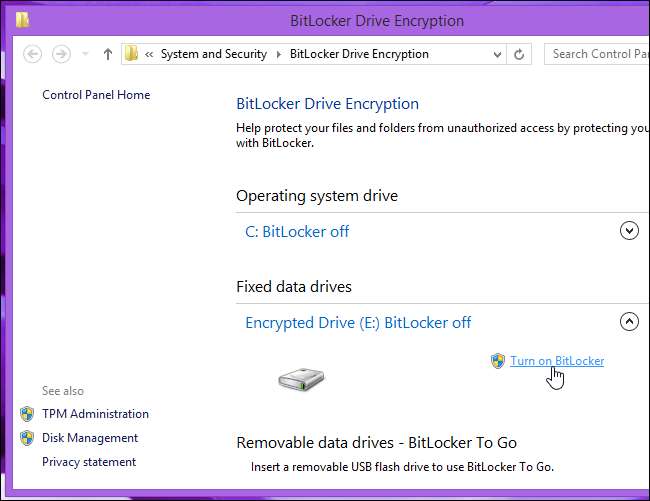Select BitLocker Drive Encryption breadcrumb
This screenshot has width=650, height=501.
[358, 54]
